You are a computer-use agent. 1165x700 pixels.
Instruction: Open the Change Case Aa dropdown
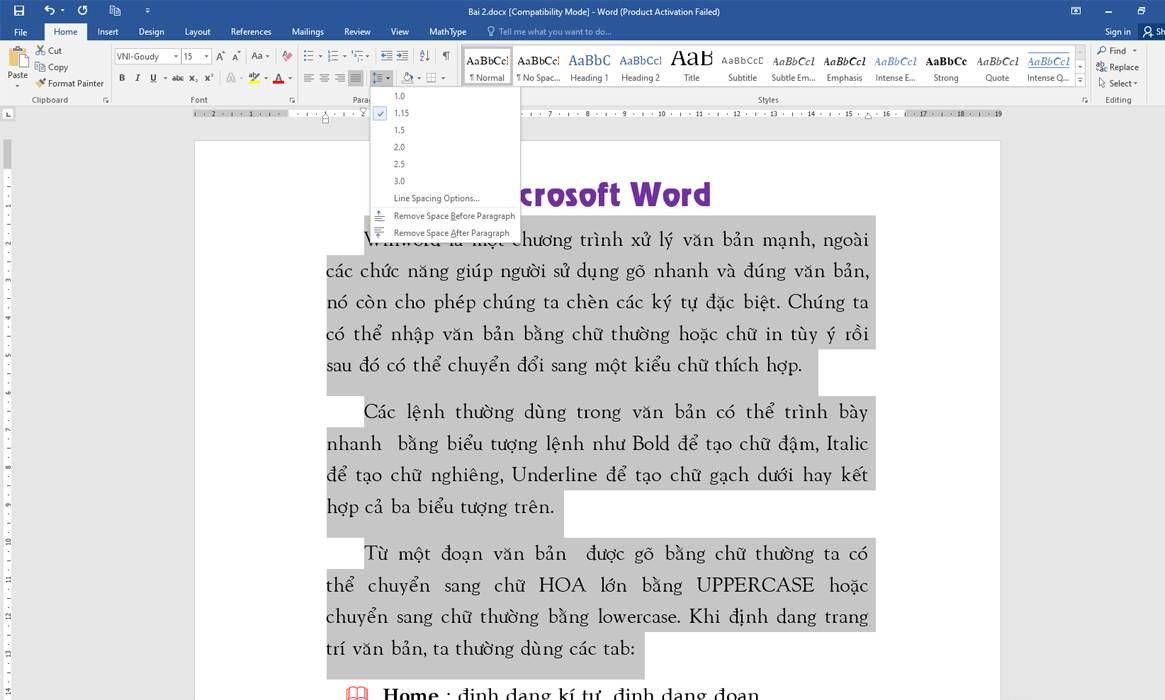click(x=260, y=56)
